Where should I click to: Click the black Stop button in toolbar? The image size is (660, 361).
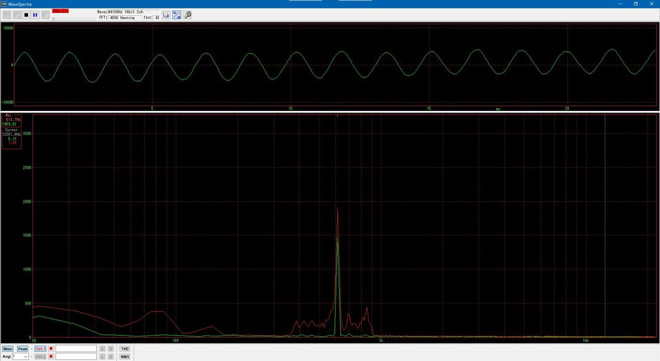(x=26, y=15)
